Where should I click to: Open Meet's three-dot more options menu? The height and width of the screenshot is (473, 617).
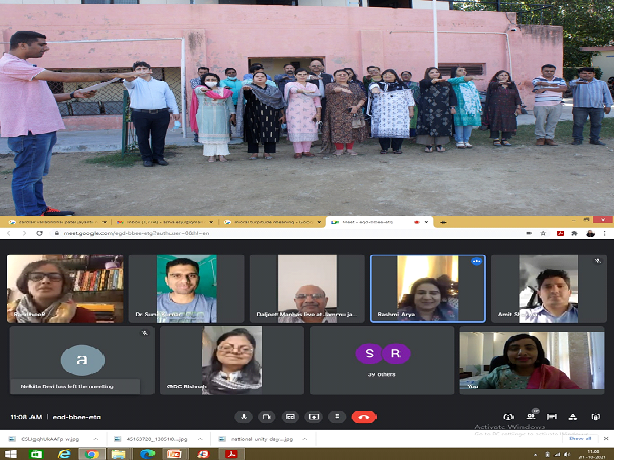tap(338, 416)
